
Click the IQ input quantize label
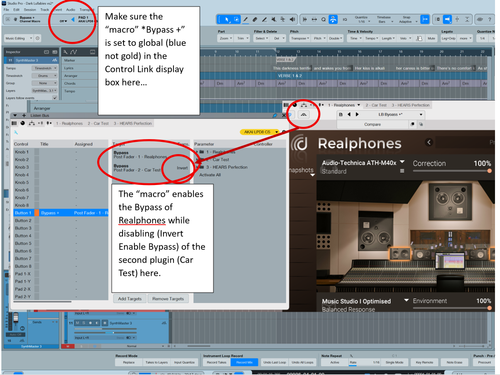tap(345, 20)
